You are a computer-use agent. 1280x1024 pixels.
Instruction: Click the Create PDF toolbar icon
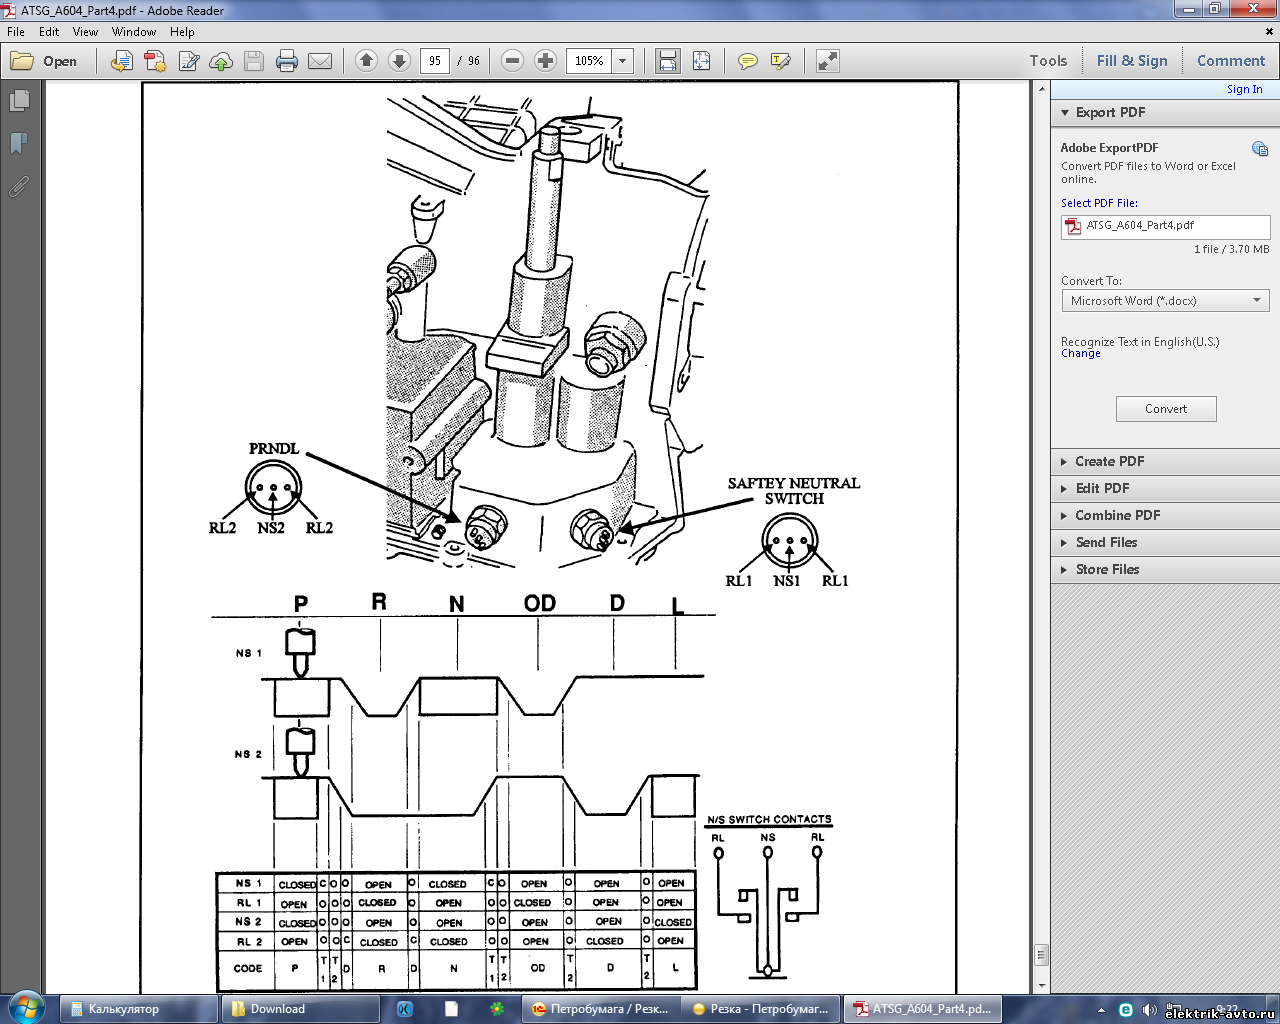[155, 61]
